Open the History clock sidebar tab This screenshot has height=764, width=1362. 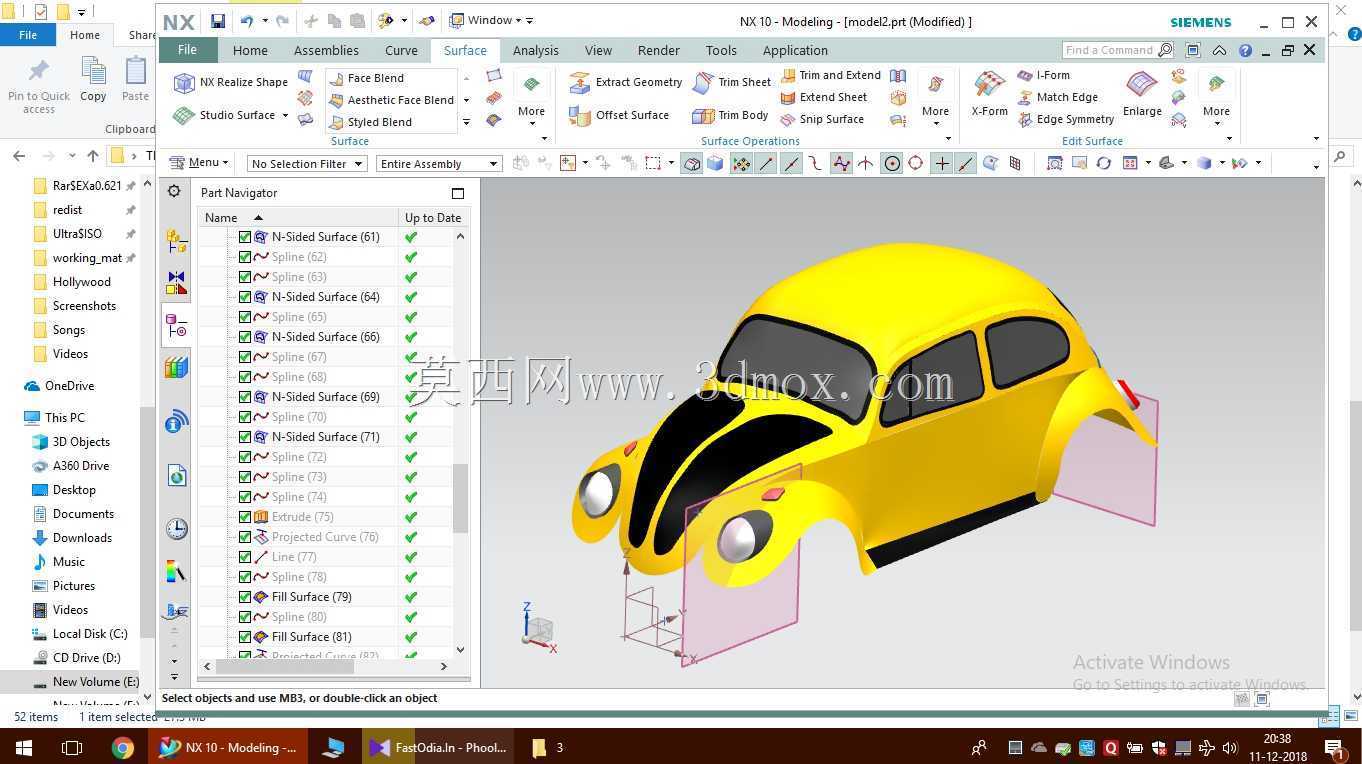[x=176, y=528]
